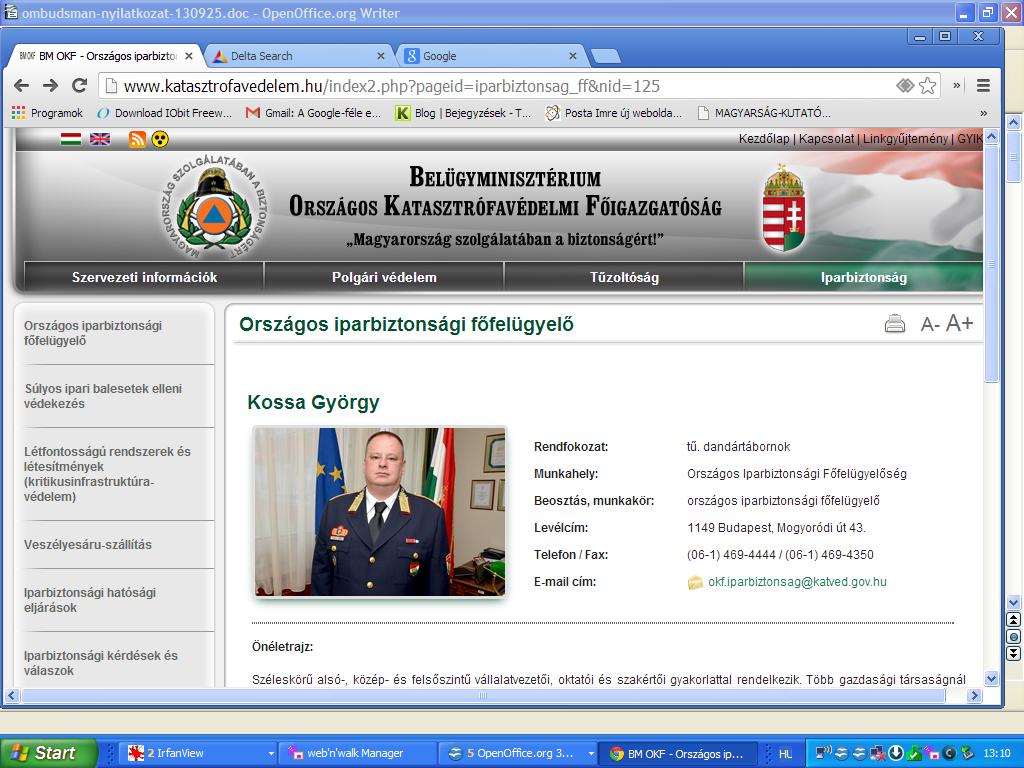Jump to next page with double-down arrow
Image resolution: width=1024 pixels, height=768 pixels.
point(1014,653)
